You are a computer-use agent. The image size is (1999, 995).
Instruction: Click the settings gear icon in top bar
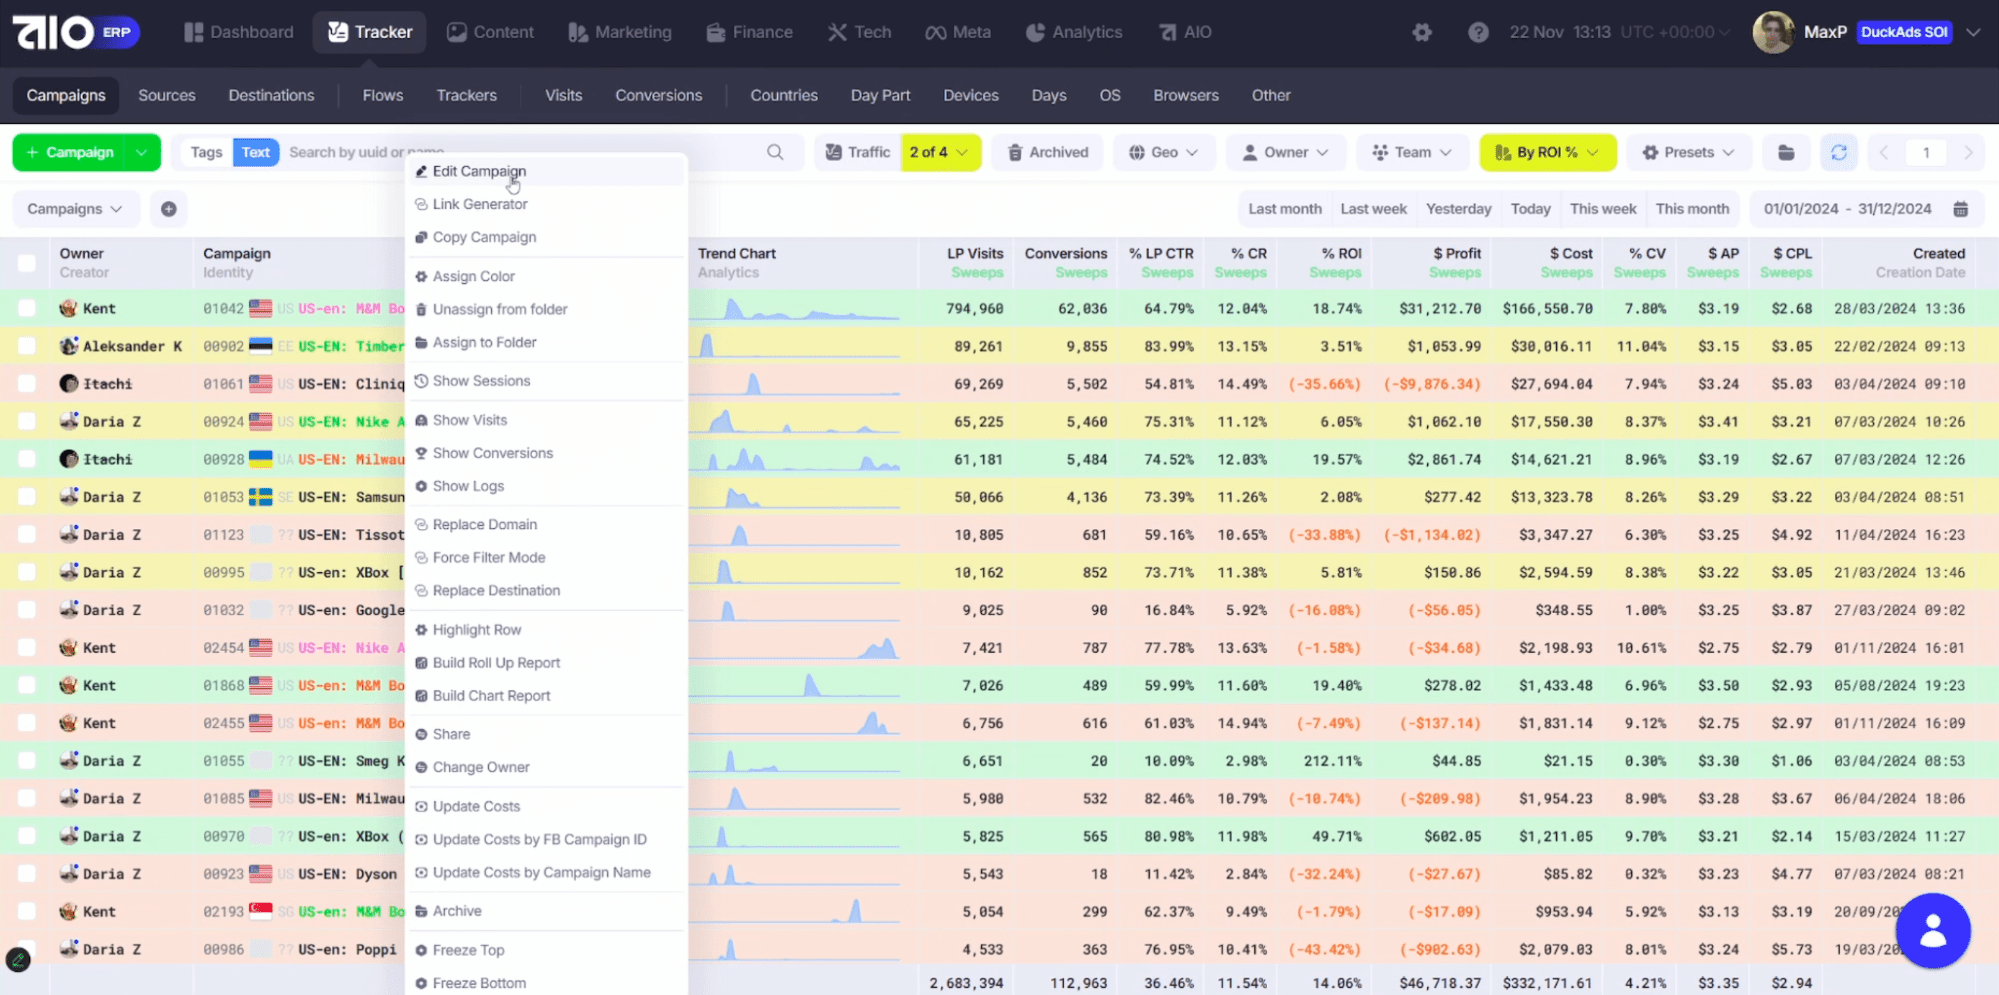click(x=1421, y=32)
